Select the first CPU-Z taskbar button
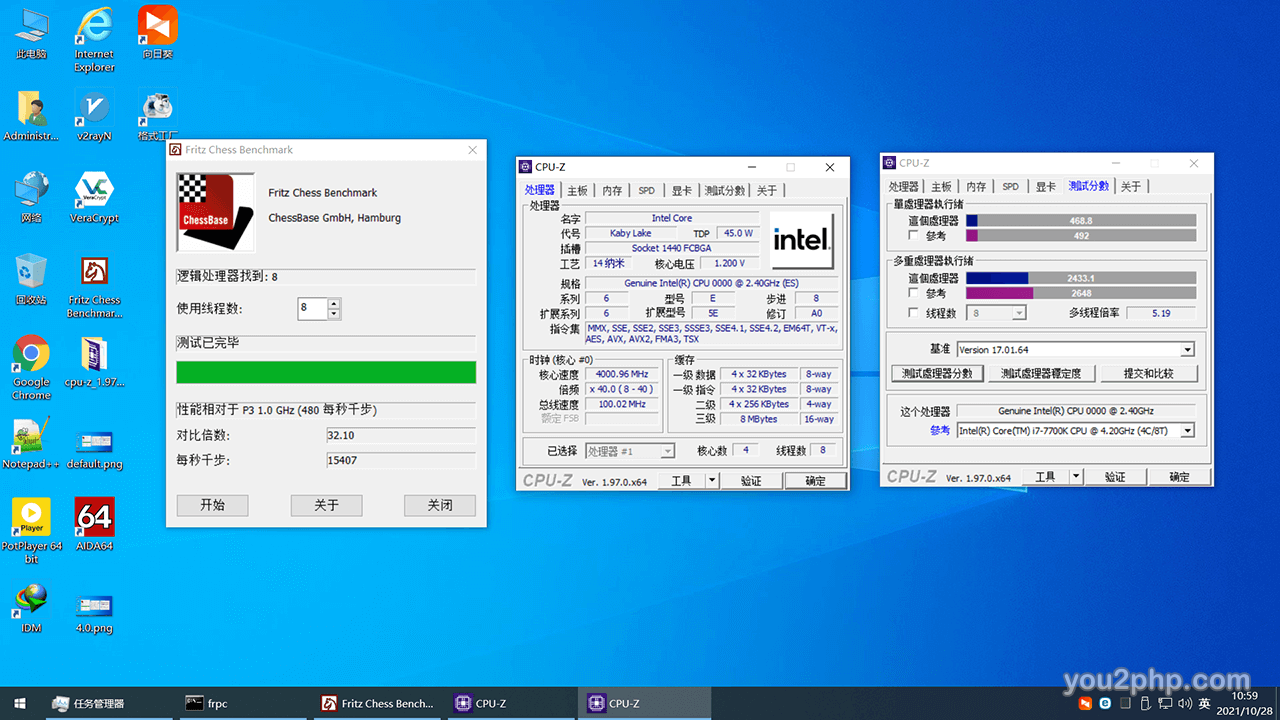 click(509, 703)
